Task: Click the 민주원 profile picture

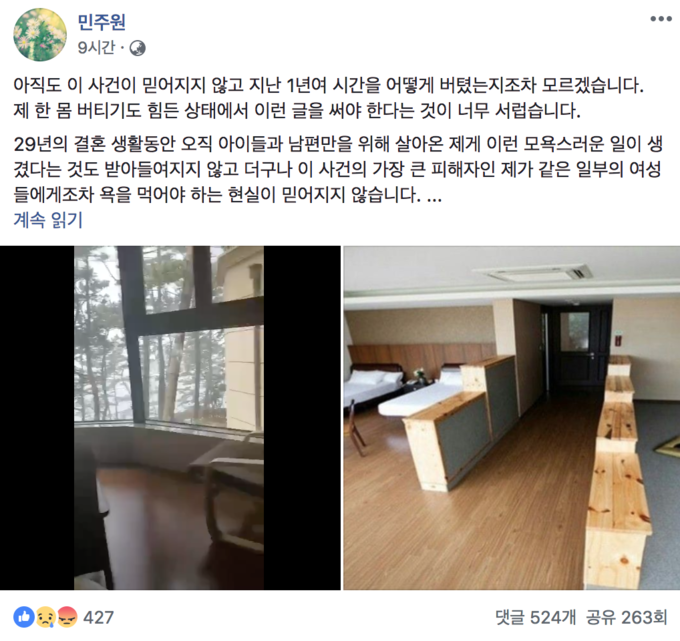Action: tap(40, 35)
